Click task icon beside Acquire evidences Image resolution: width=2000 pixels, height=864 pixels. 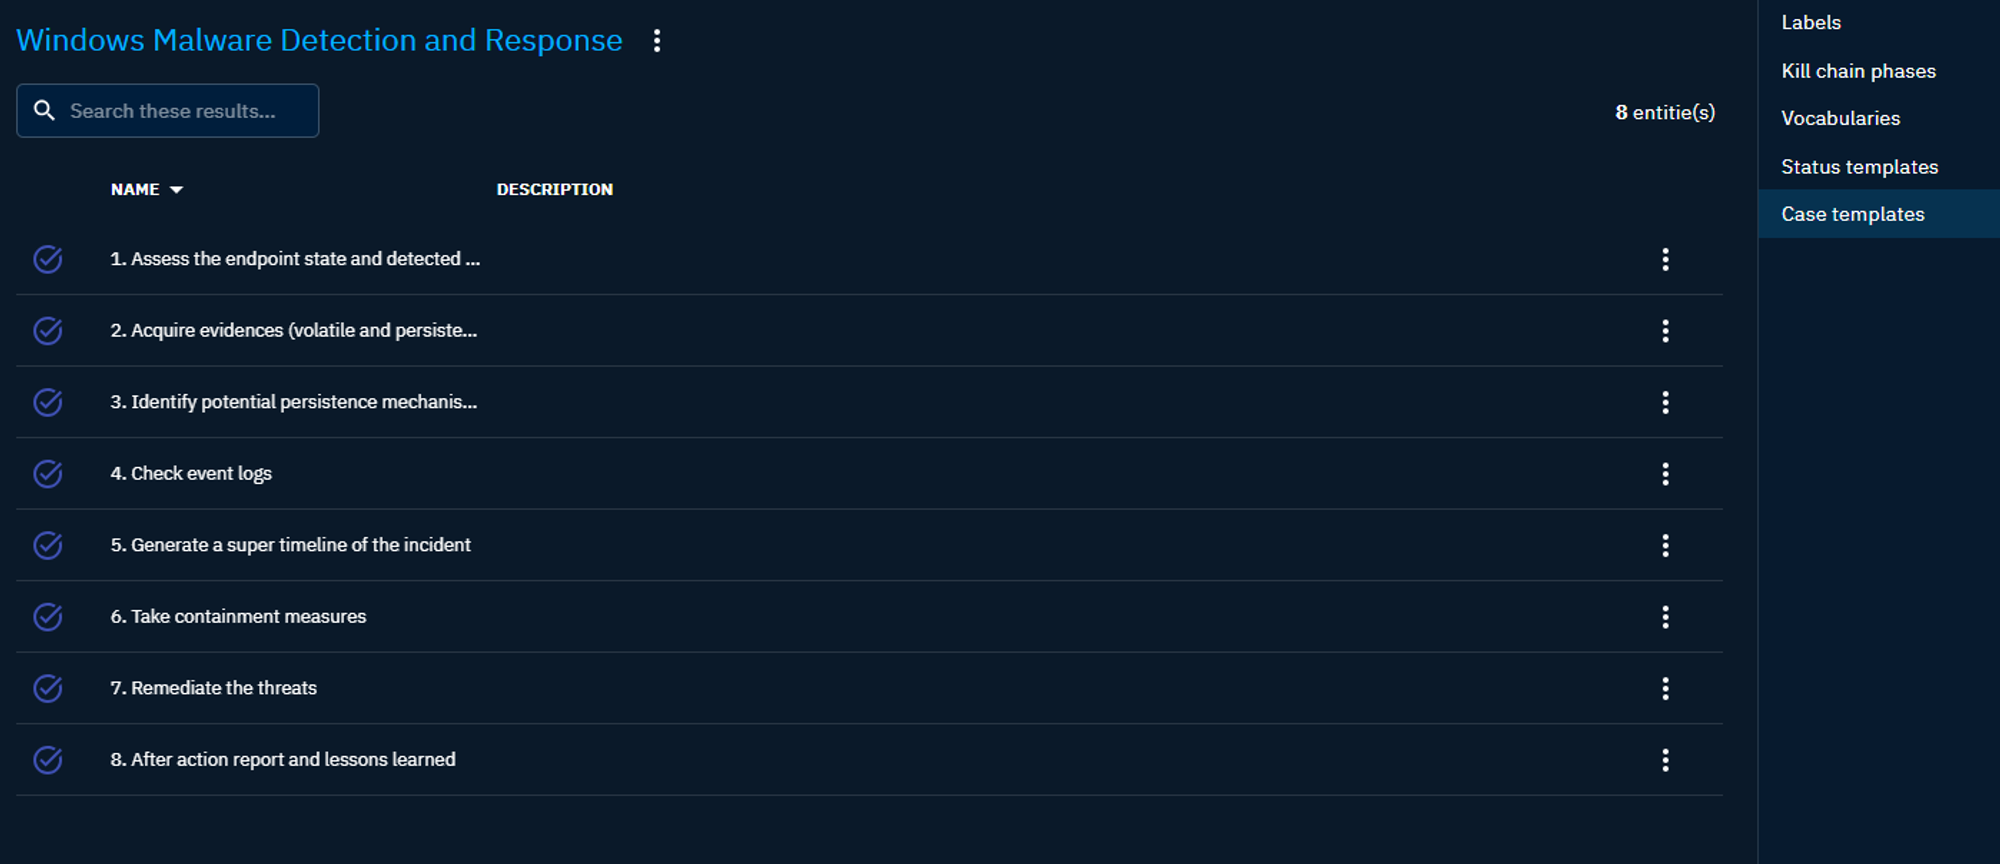point(48,331)
